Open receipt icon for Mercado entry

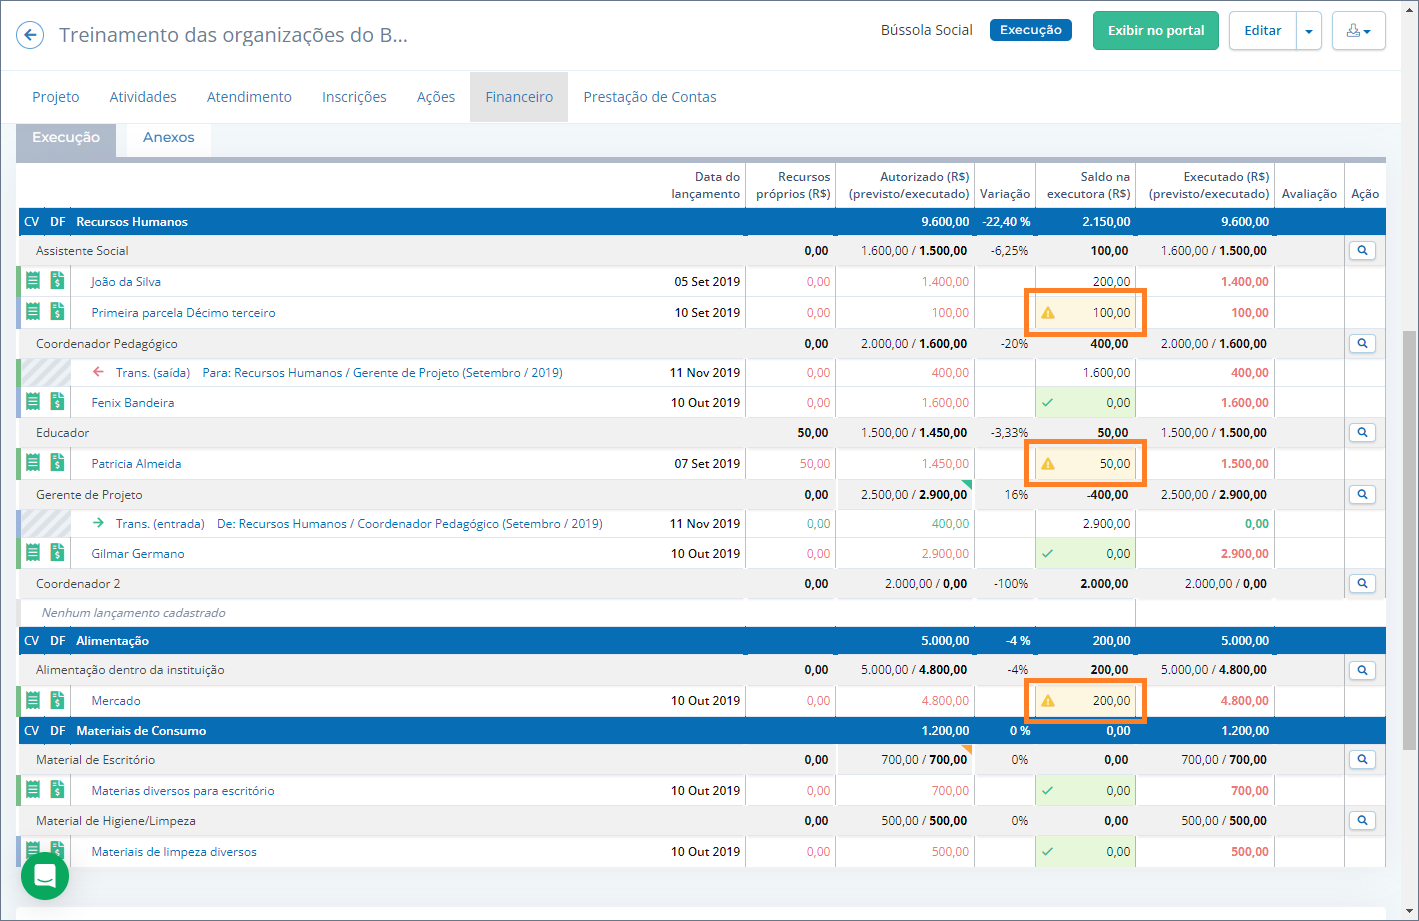click(x=33, y=700)
